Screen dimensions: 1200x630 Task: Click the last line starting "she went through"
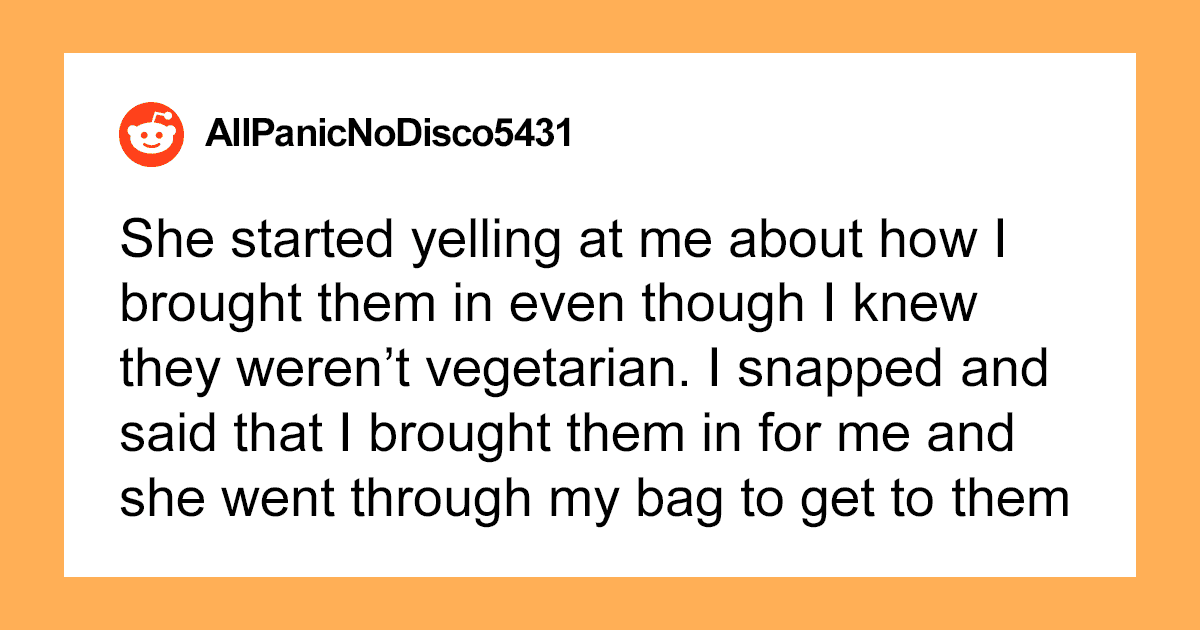tap(595, 499)
